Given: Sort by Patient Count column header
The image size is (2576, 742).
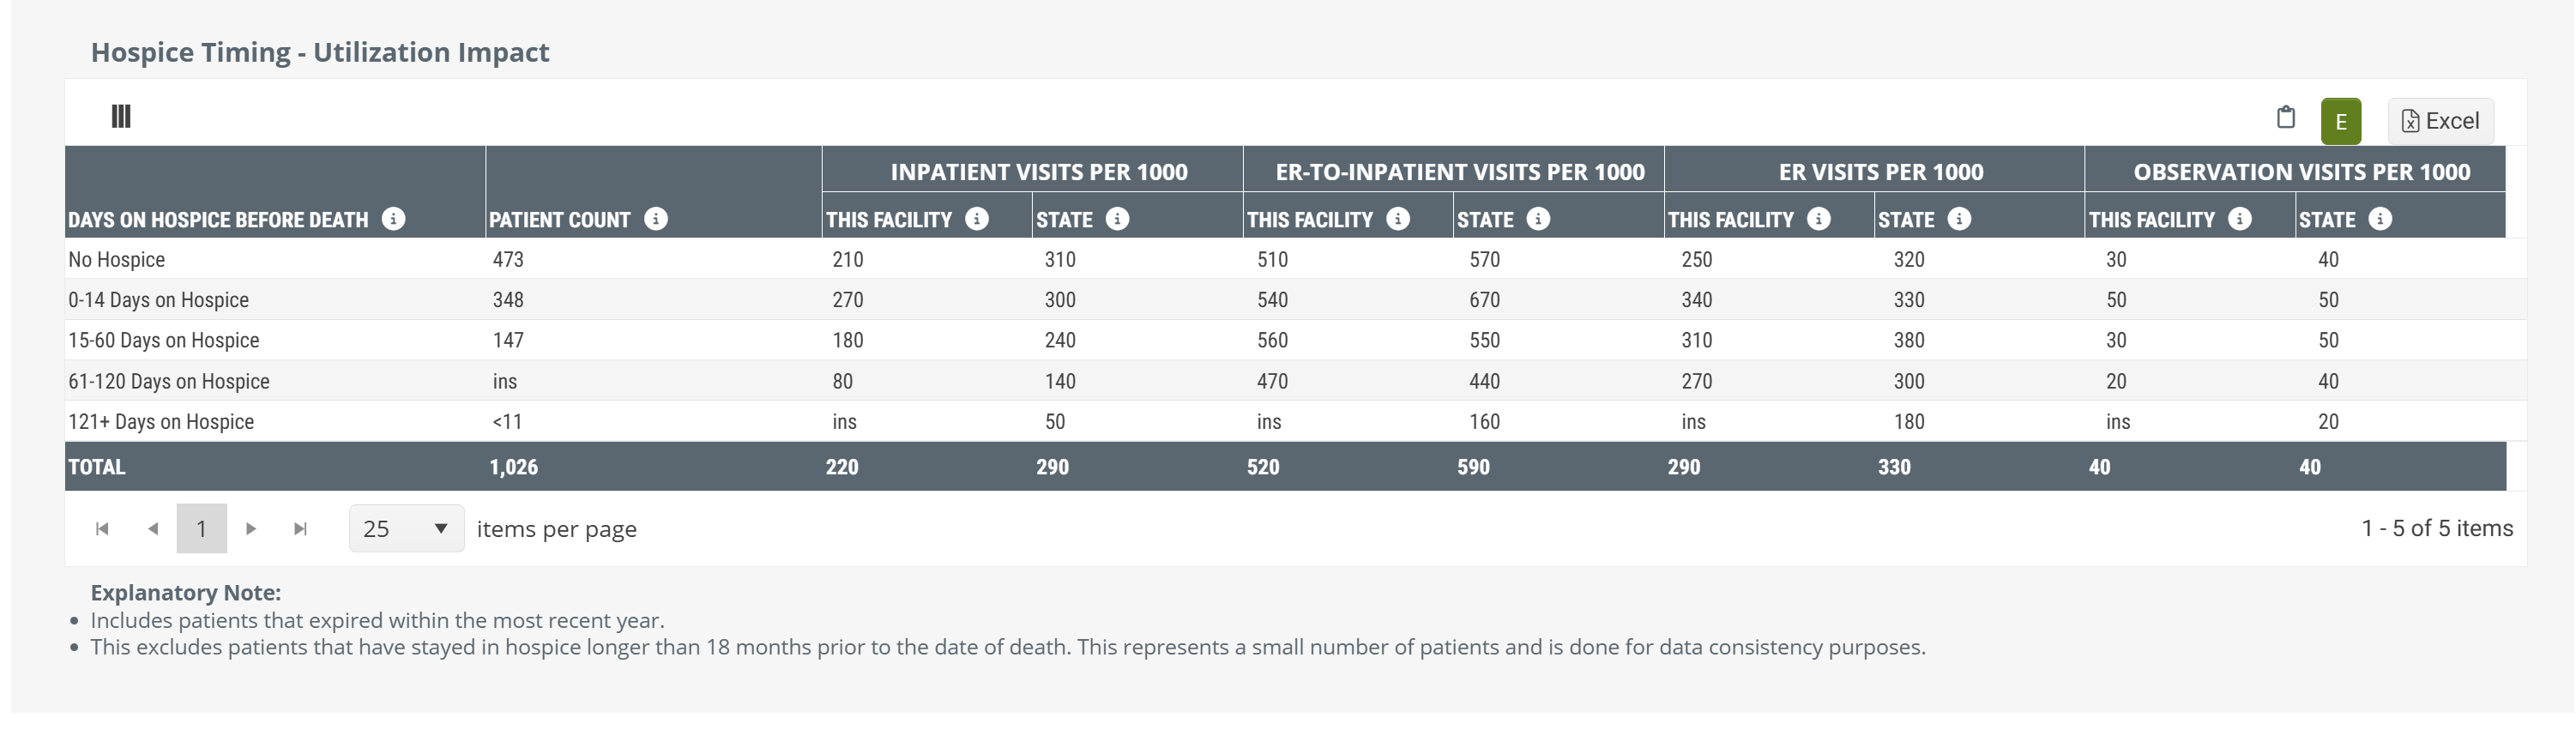Looking at the screenshot, I should pos(559,220).
